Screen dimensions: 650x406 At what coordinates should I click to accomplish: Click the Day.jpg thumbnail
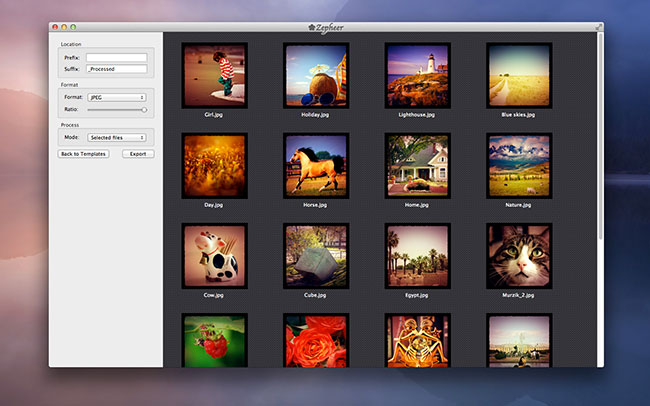[x=214, y=165]
